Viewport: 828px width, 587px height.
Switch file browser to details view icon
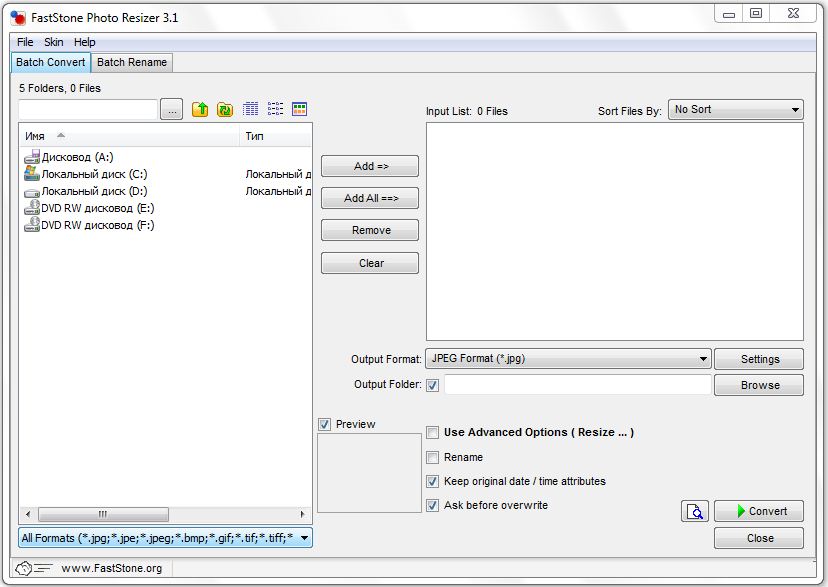250,109
